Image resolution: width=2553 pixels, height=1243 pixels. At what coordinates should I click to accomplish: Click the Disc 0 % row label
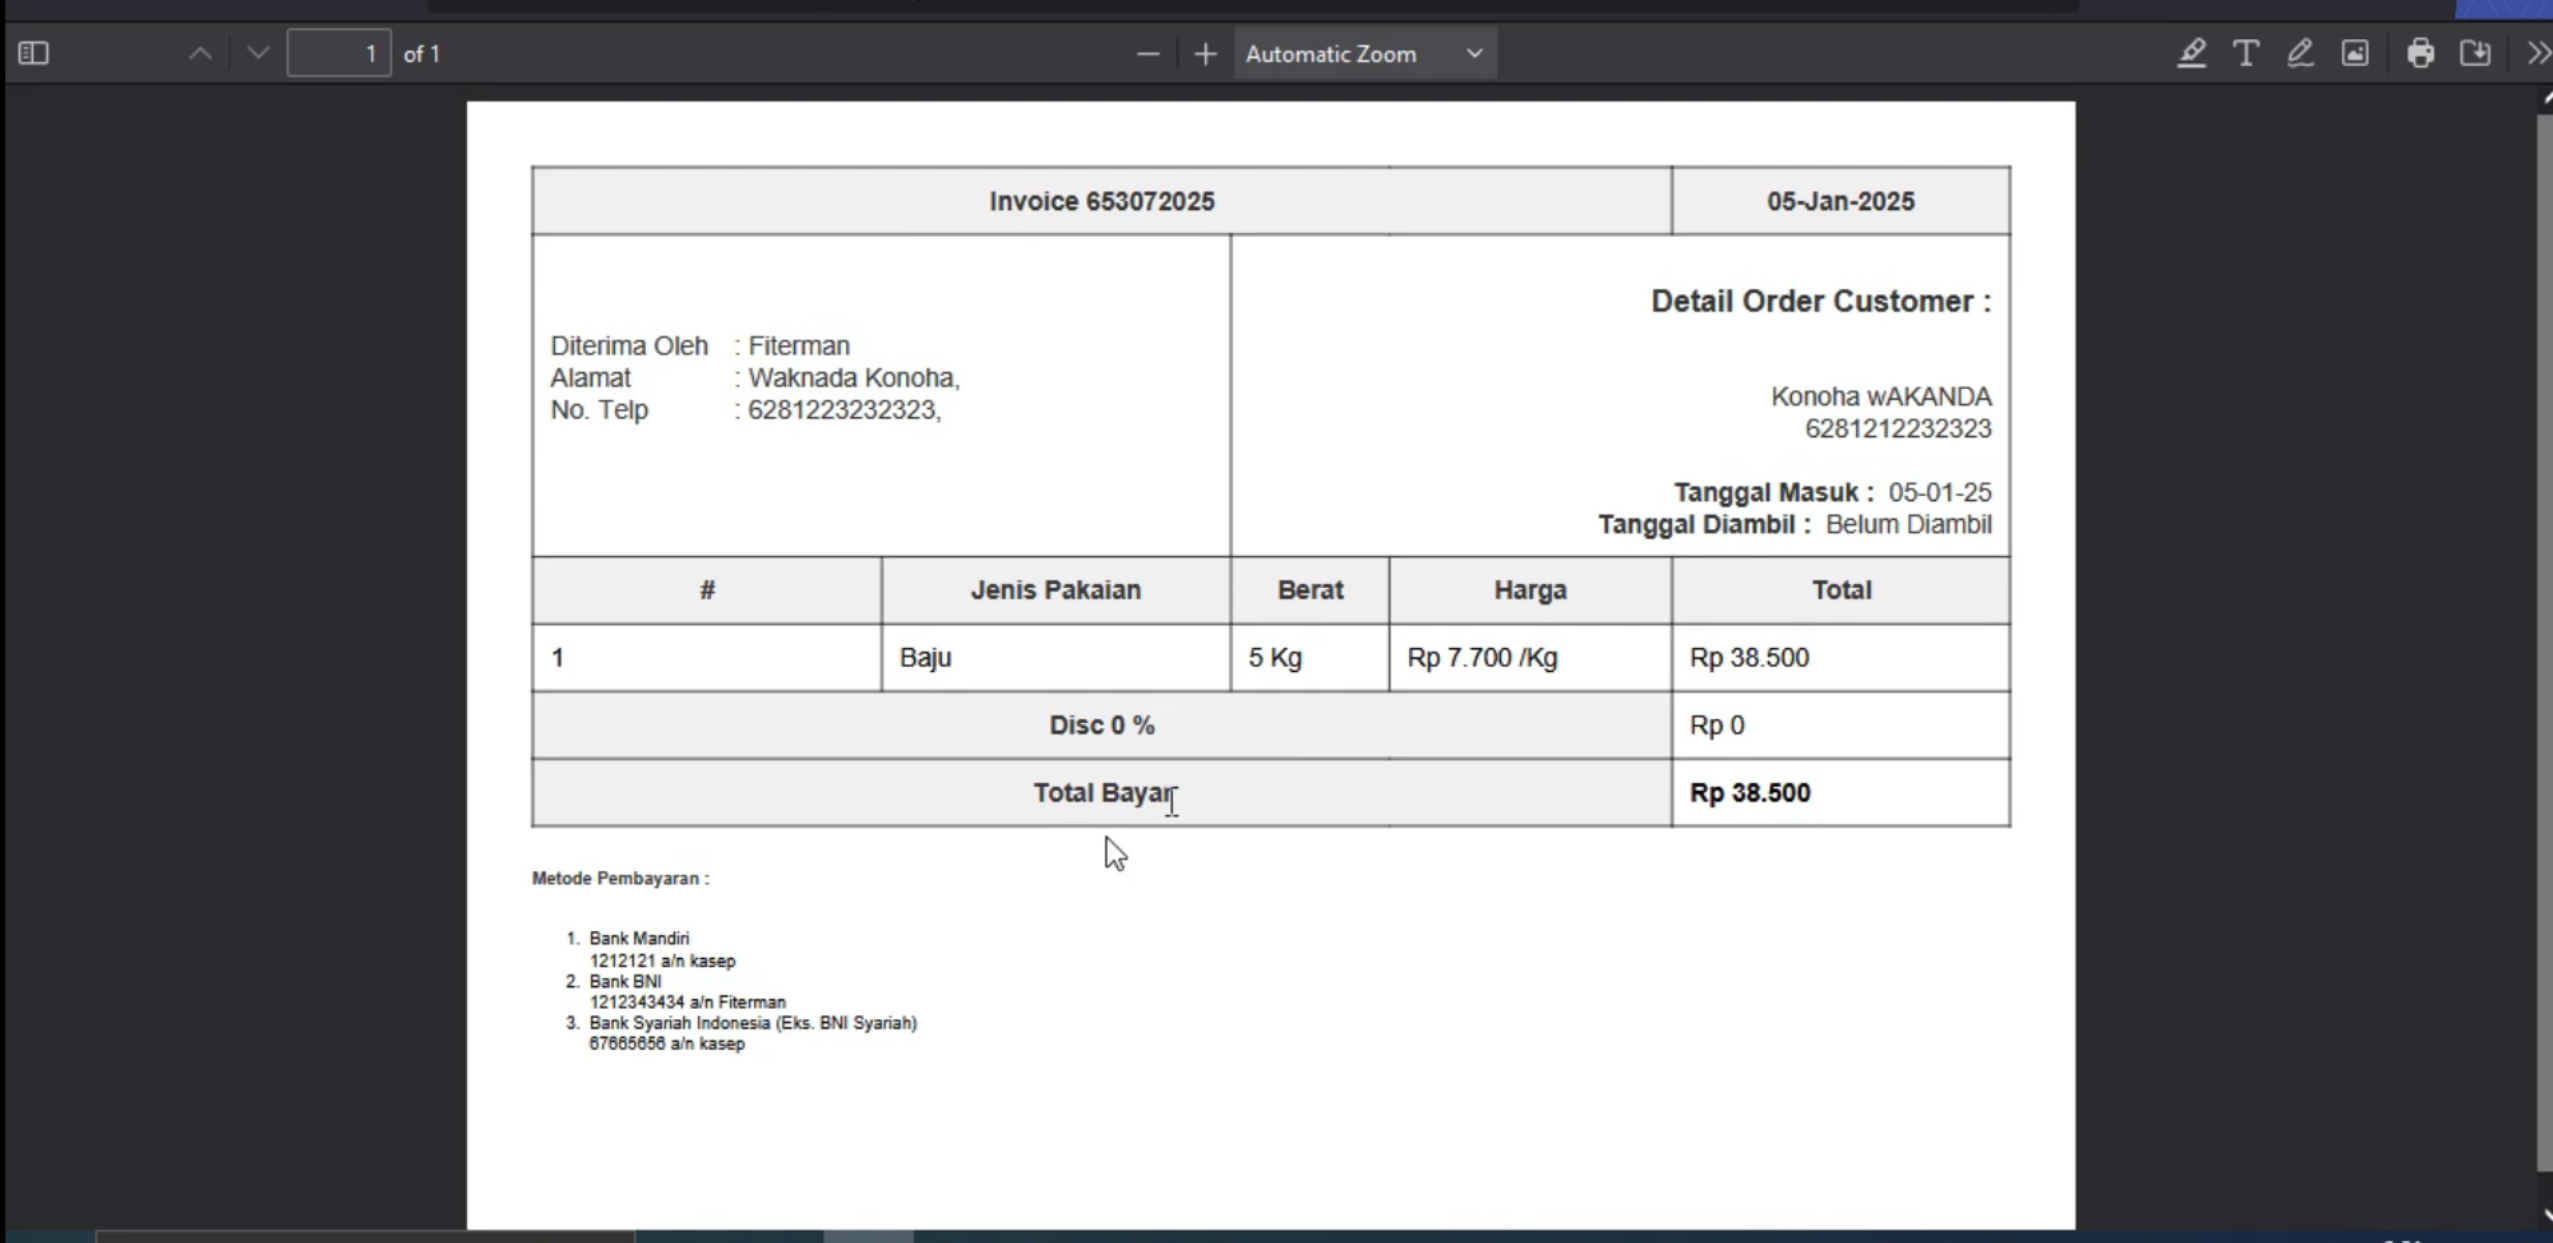pyautogui.click(x=1102, y=725)
